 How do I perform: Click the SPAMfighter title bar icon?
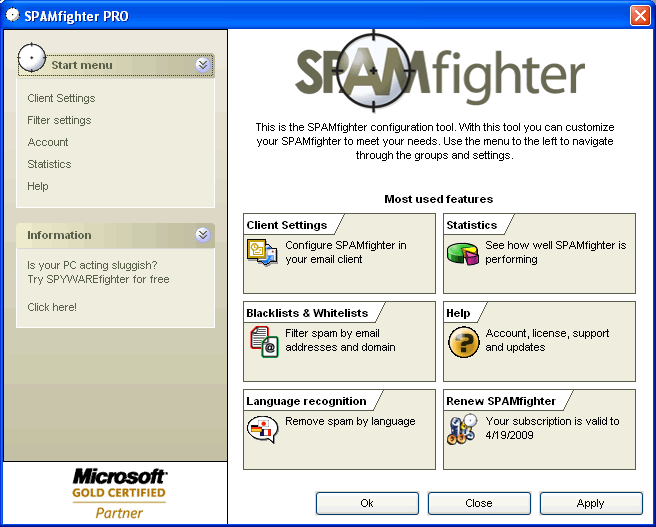[13, 15]
